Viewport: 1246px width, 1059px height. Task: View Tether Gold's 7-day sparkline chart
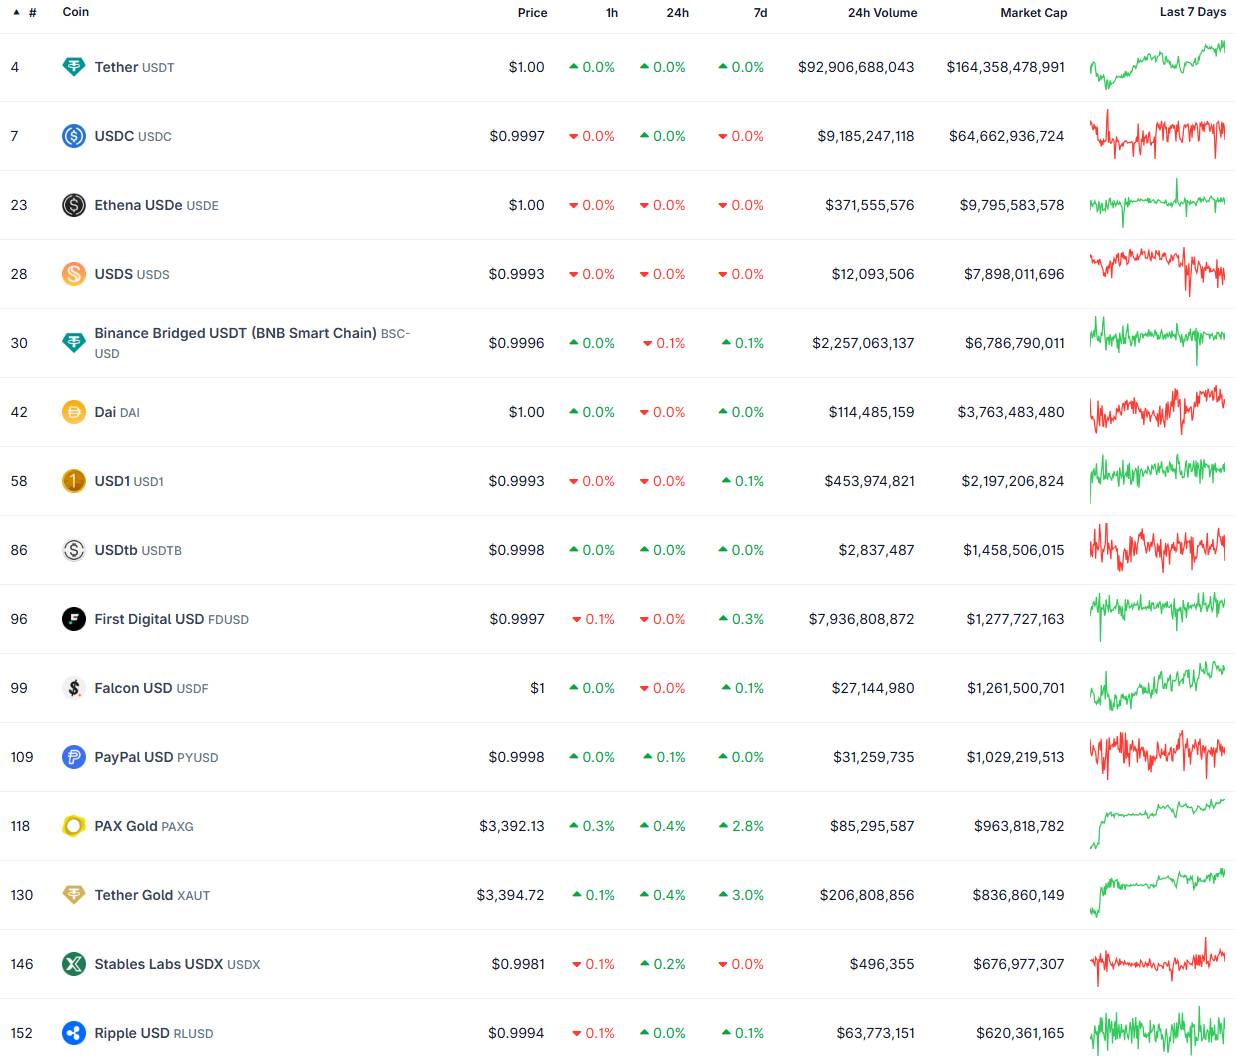pos(1157,894)
